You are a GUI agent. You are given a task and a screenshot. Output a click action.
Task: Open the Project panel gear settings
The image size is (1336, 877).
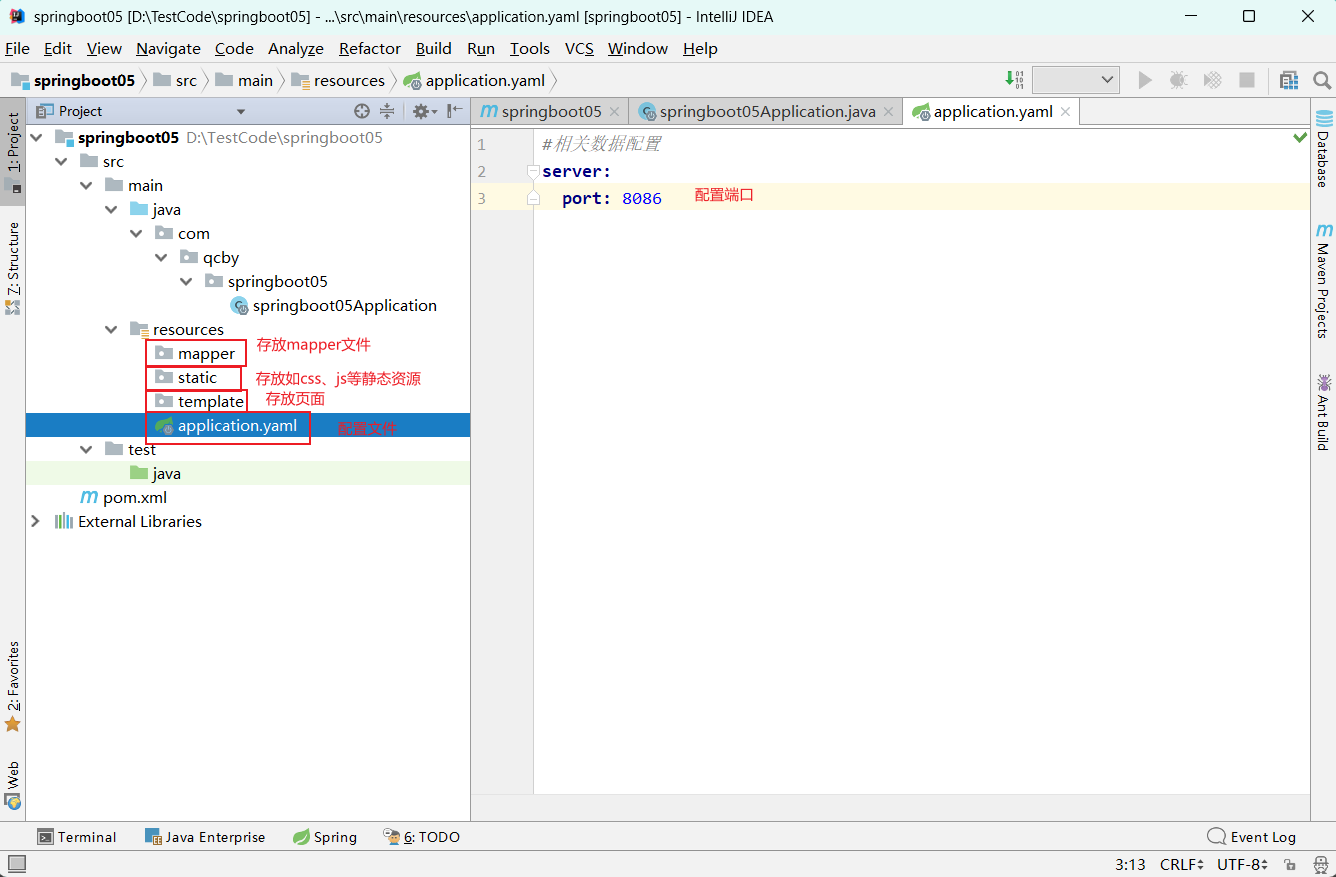pyautogui.click(x=424, y=111)
